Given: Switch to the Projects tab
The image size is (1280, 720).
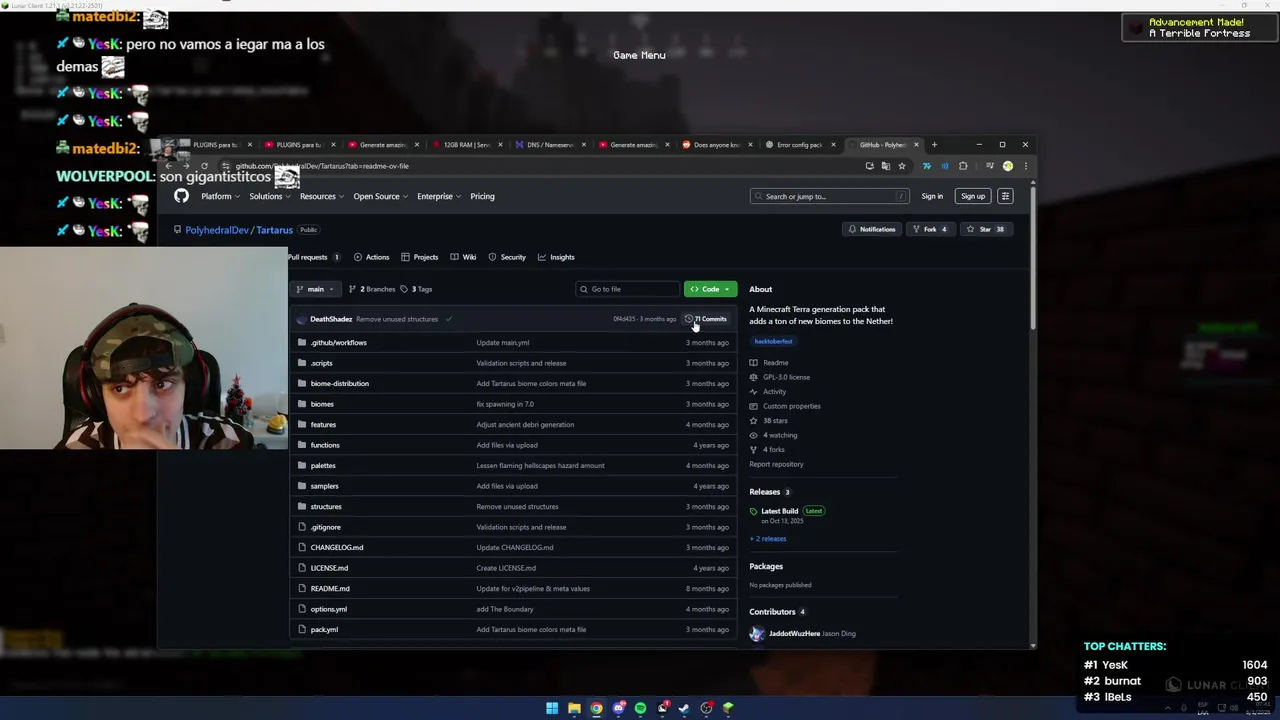Looking at the screenshot, I should point(419,257).
